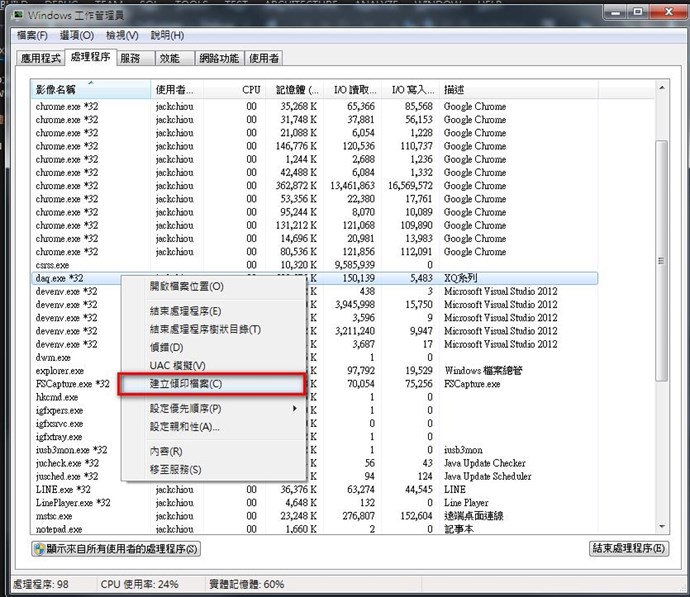Image resolution: width=690 pixels, height=597 pixels.
Task: Open the 選項(O) menu
Action: coord(82,36)
